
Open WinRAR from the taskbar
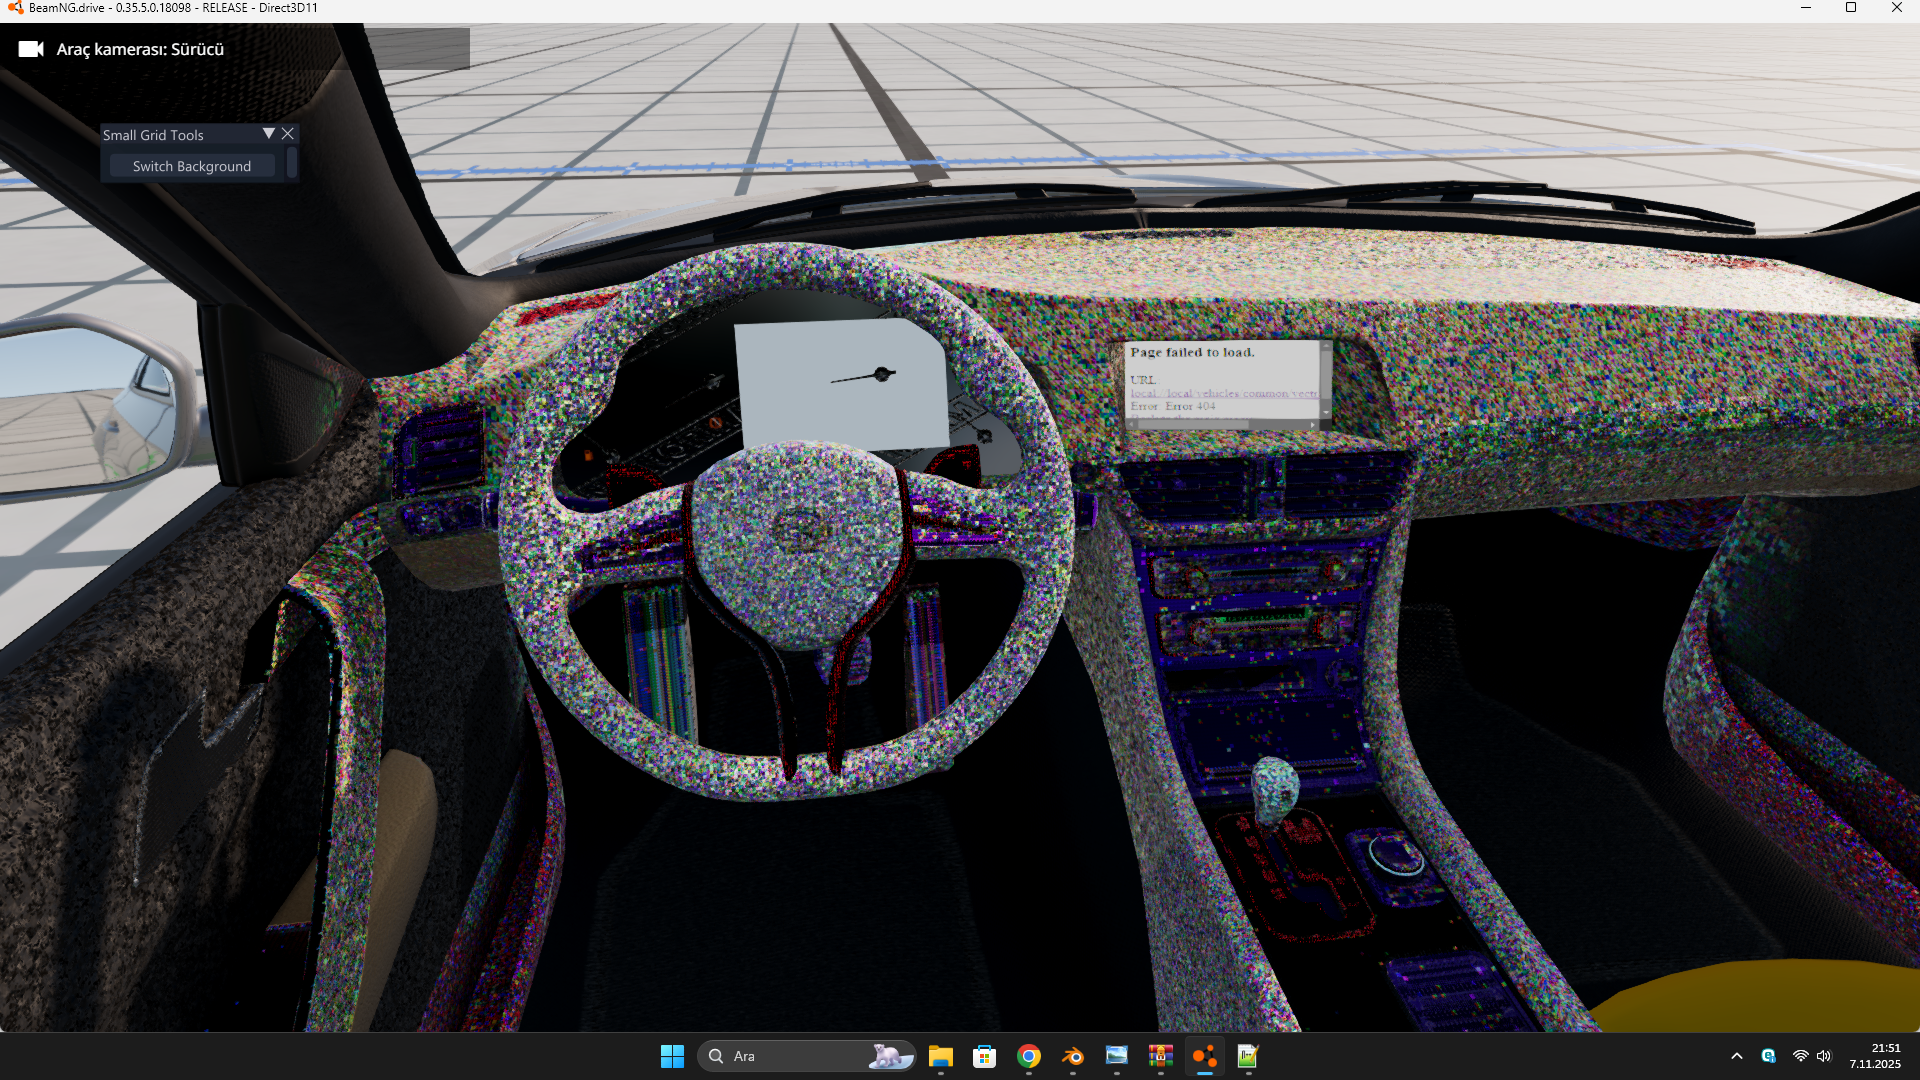click(x=1160, y=1056)
